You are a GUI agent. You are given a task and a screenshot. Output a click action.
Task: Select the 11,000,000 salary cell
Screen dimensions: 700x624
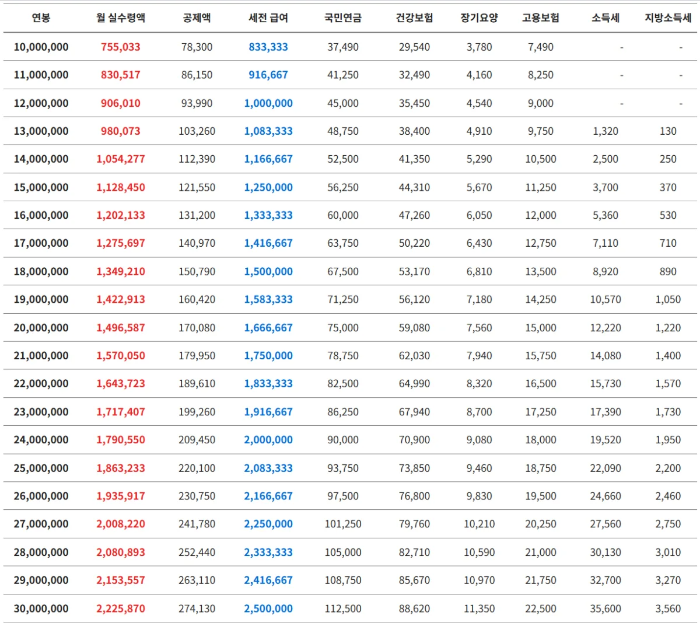(x=41, y=75)
